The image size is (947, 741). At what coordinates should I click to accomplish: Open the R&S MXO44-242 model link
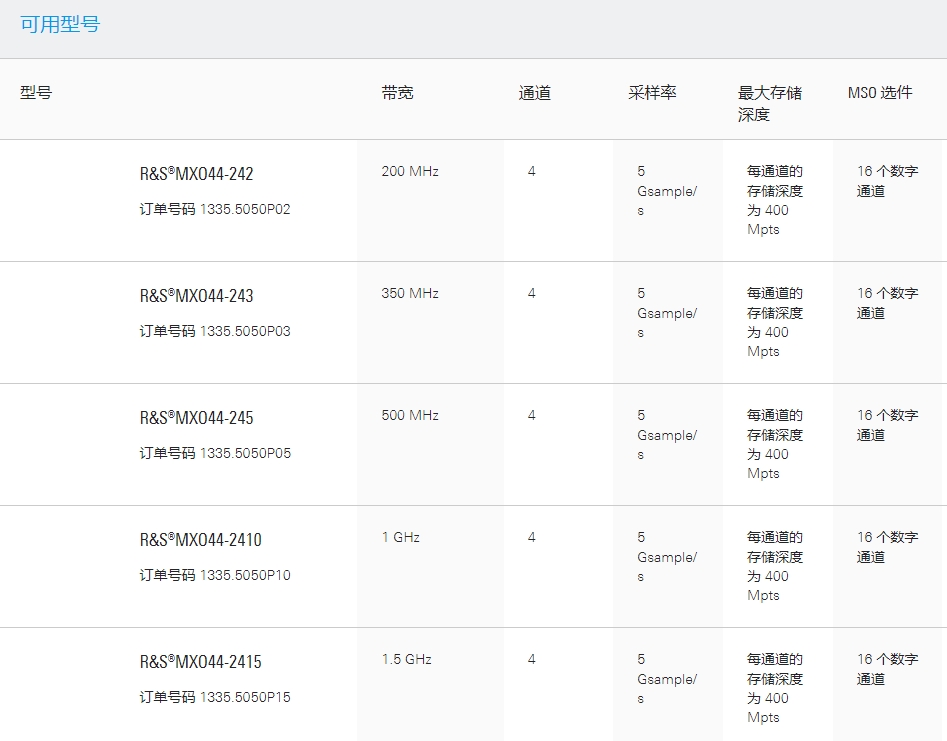196,174
